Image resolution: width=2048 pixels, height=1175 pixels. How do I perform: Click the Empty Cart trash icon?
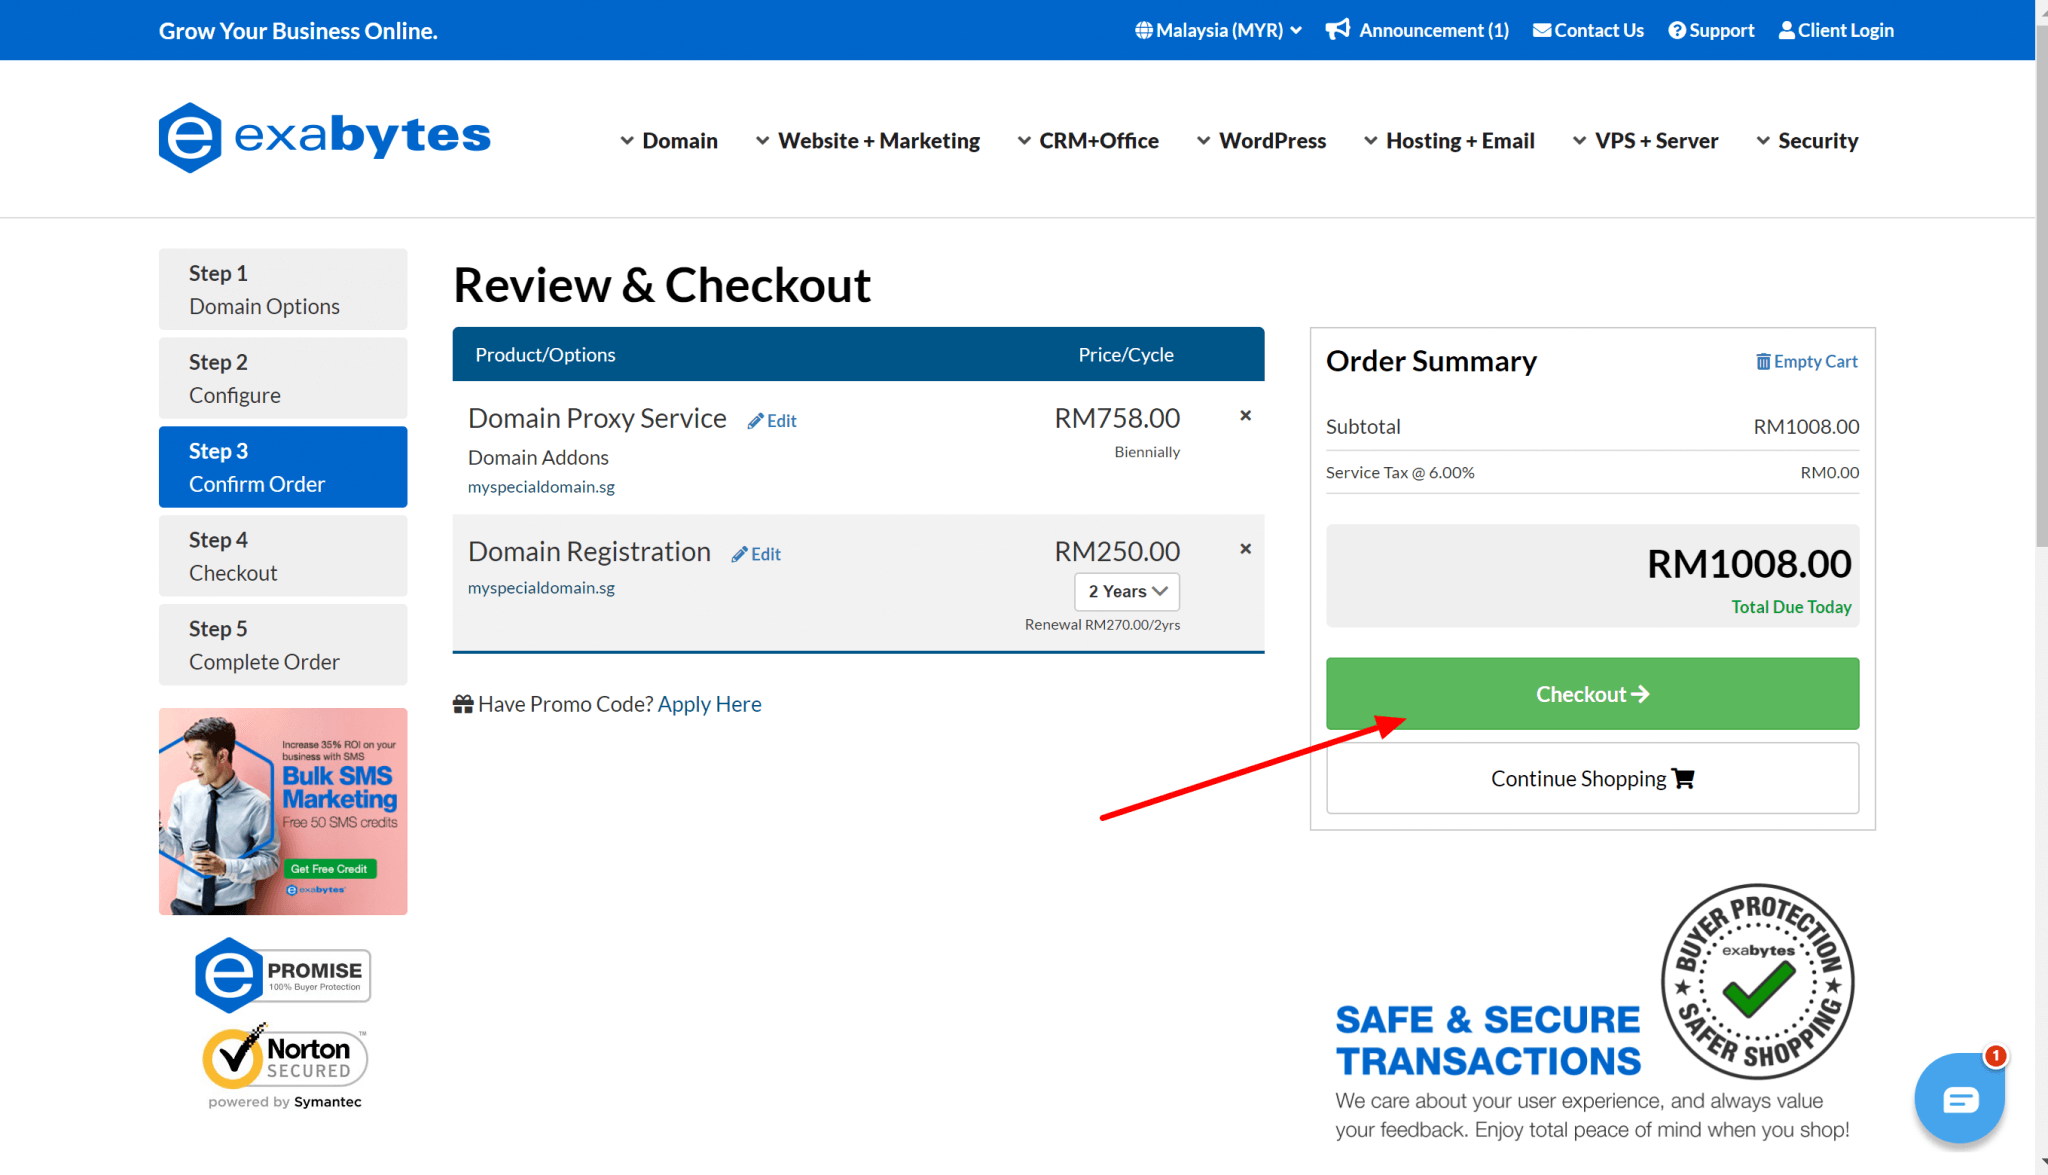(1760, 362)
